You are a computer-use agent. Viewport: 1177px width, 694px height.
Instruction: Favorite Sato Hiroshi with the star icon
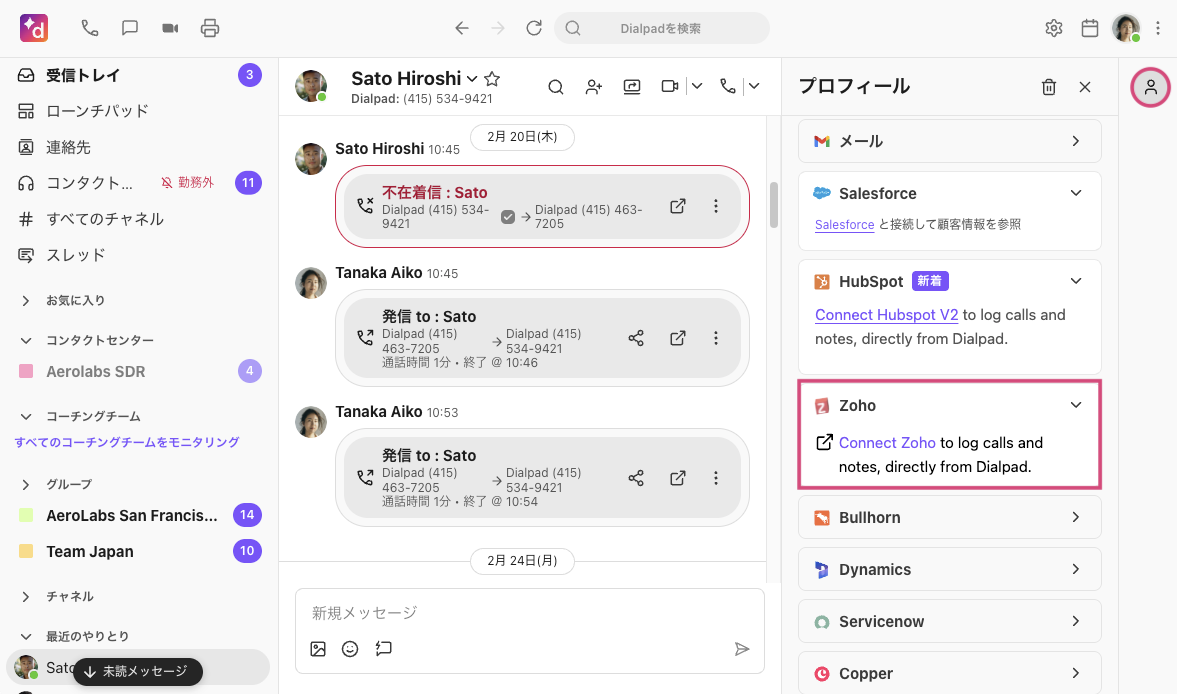tap(492, 79)
